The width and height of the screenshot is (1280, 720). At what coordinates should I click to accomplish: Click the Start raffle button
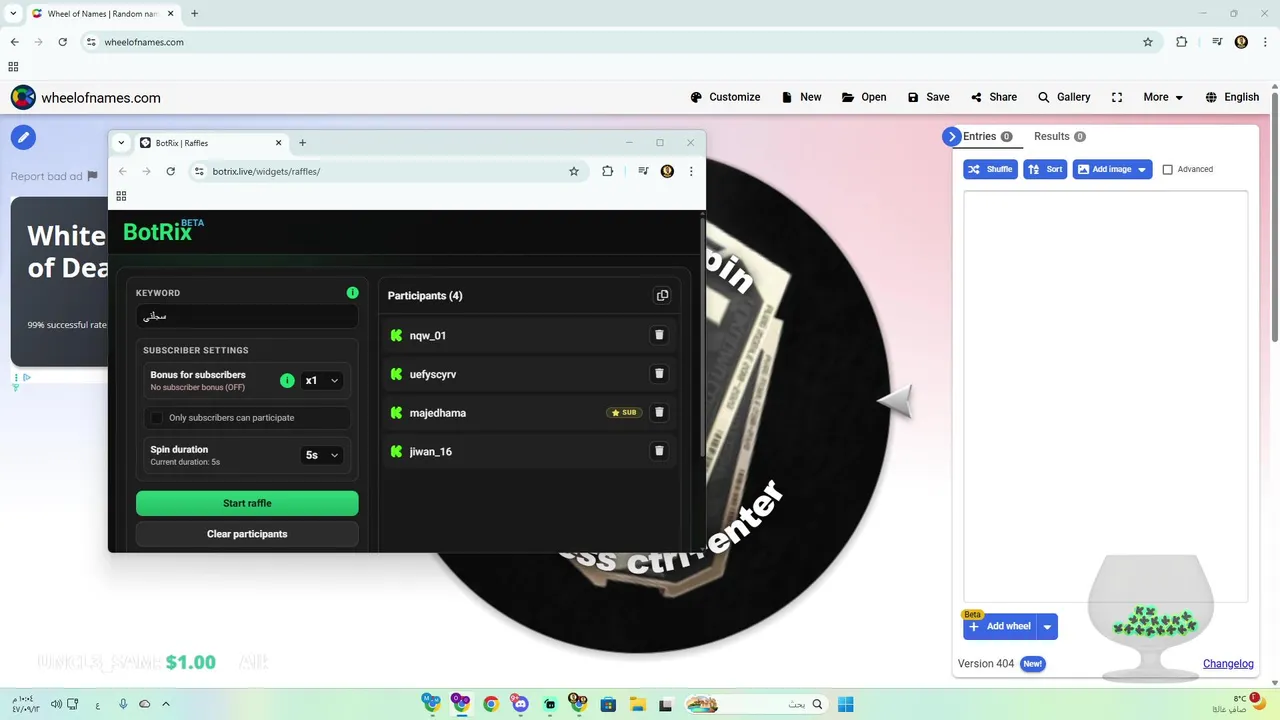(247, 503)
